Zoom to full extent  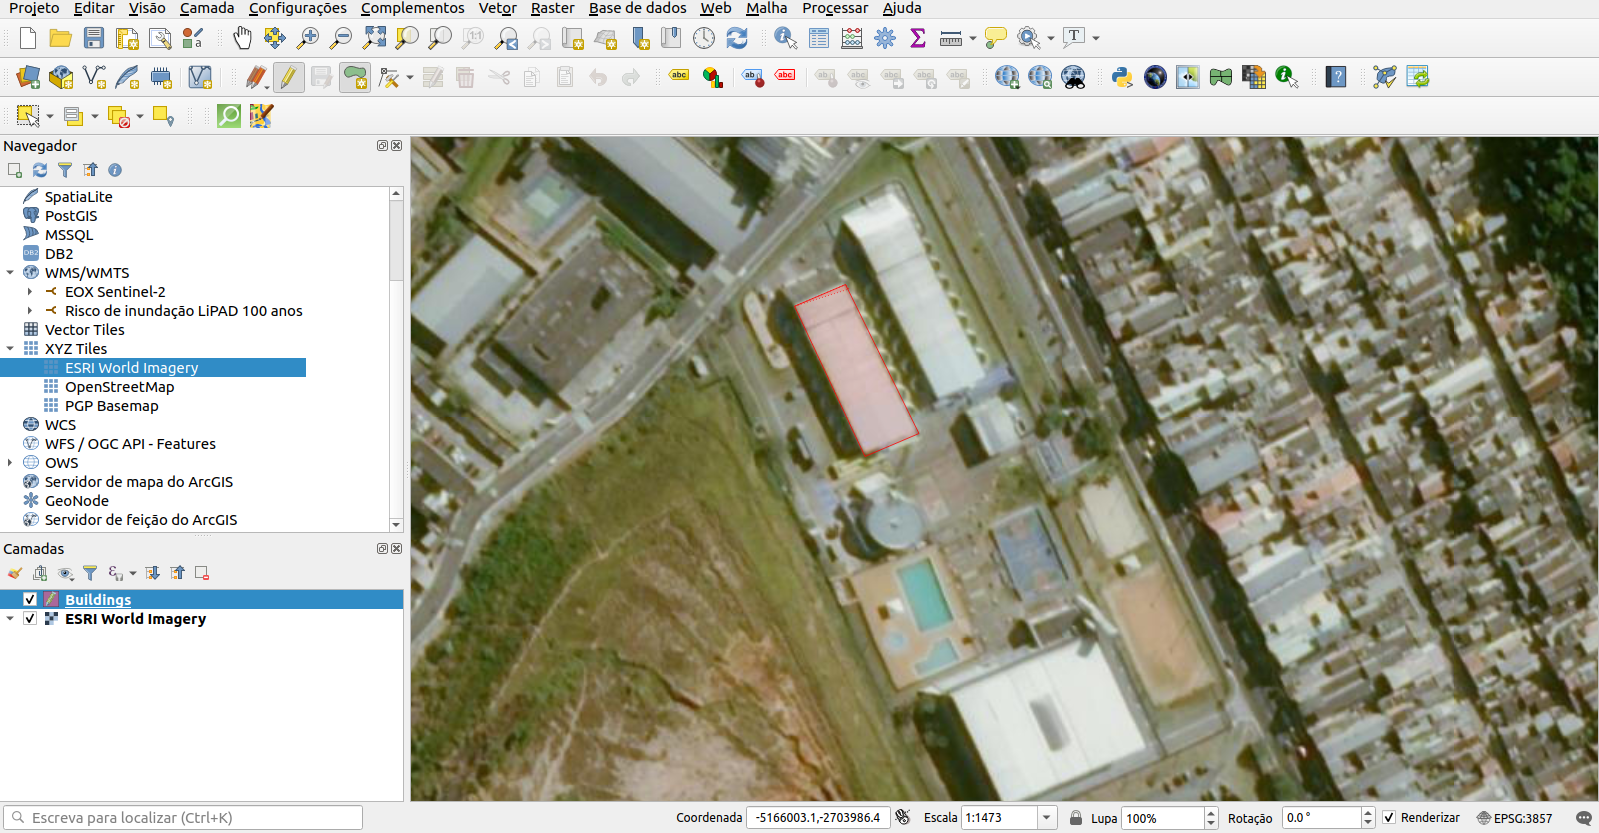pos(374,38)
